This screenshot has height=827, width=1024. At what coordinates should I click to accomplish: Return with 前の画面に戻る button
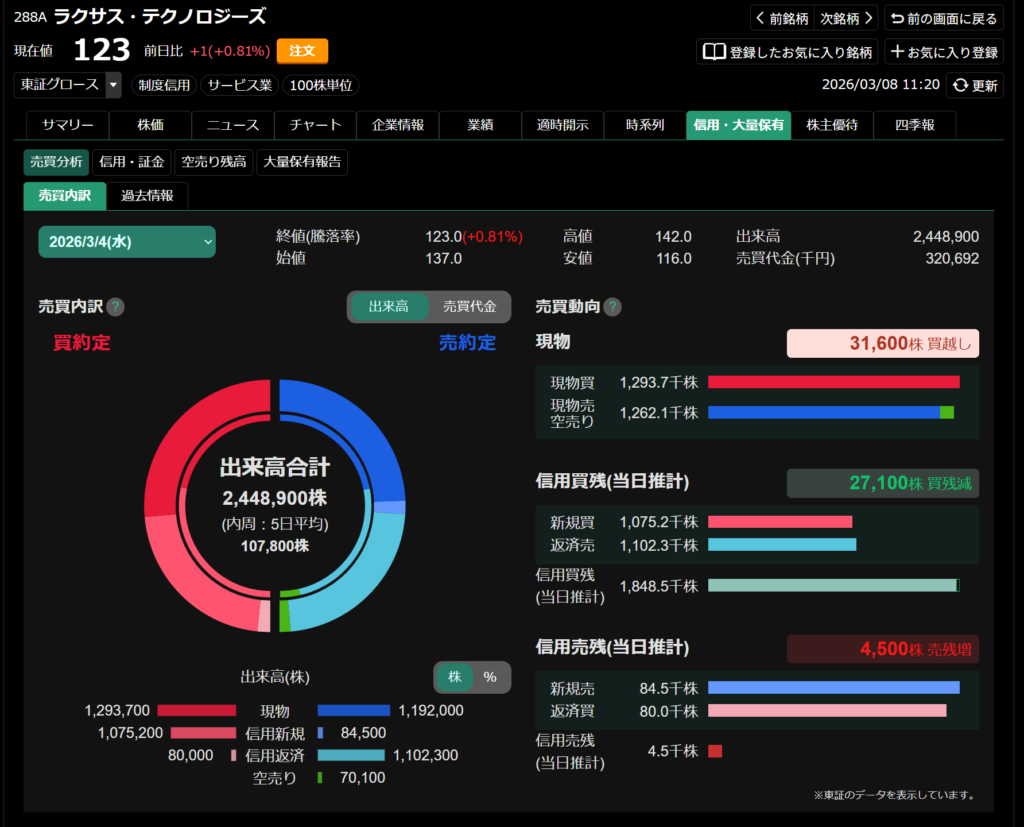pyautogui.click(x=944, y=18)
